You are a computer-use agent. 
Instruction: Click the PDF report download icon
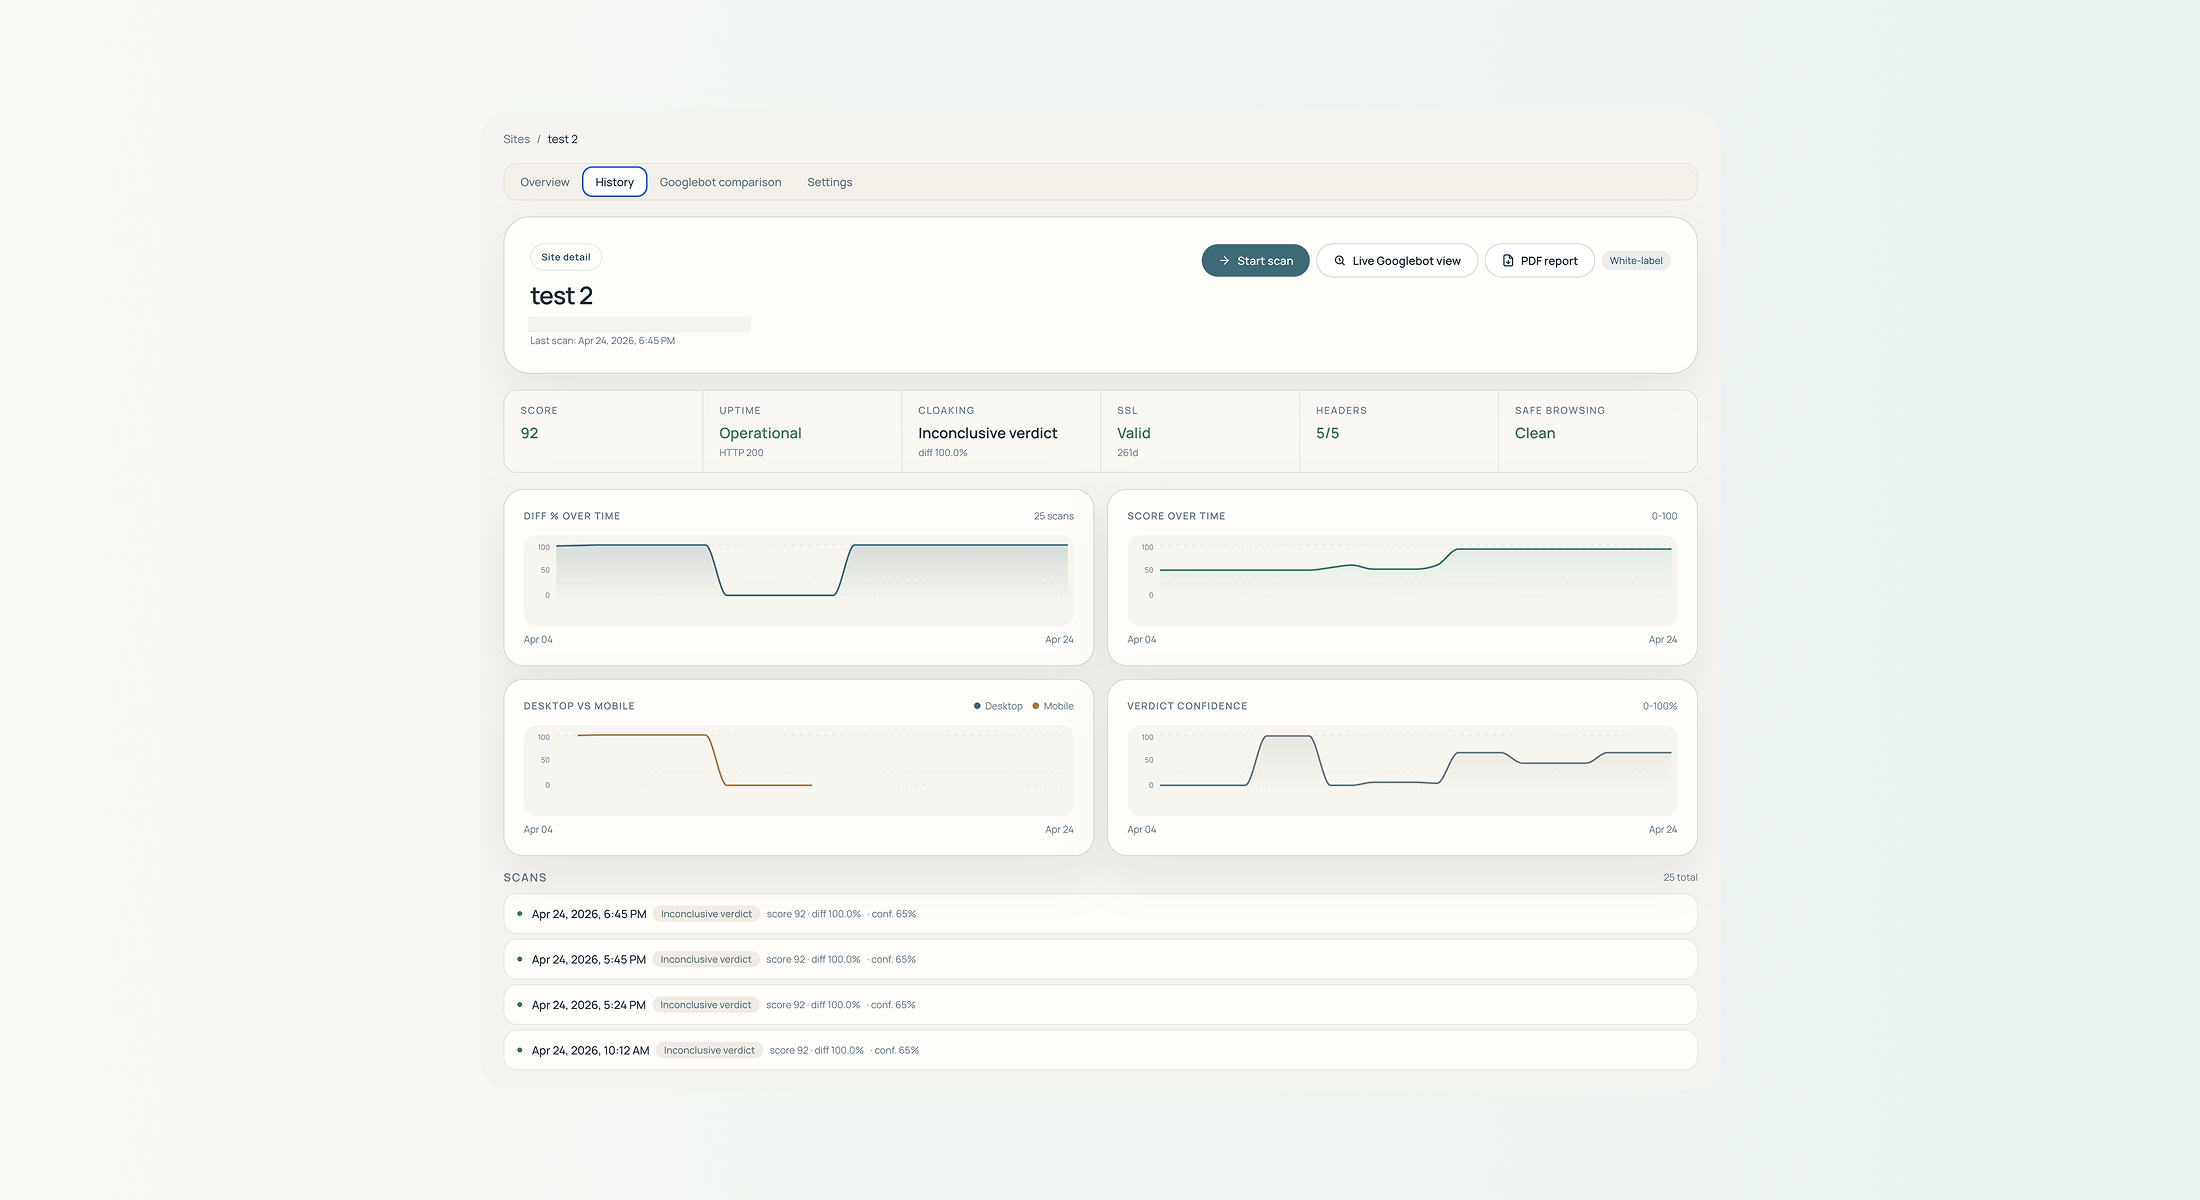[x=1508, y=261]
